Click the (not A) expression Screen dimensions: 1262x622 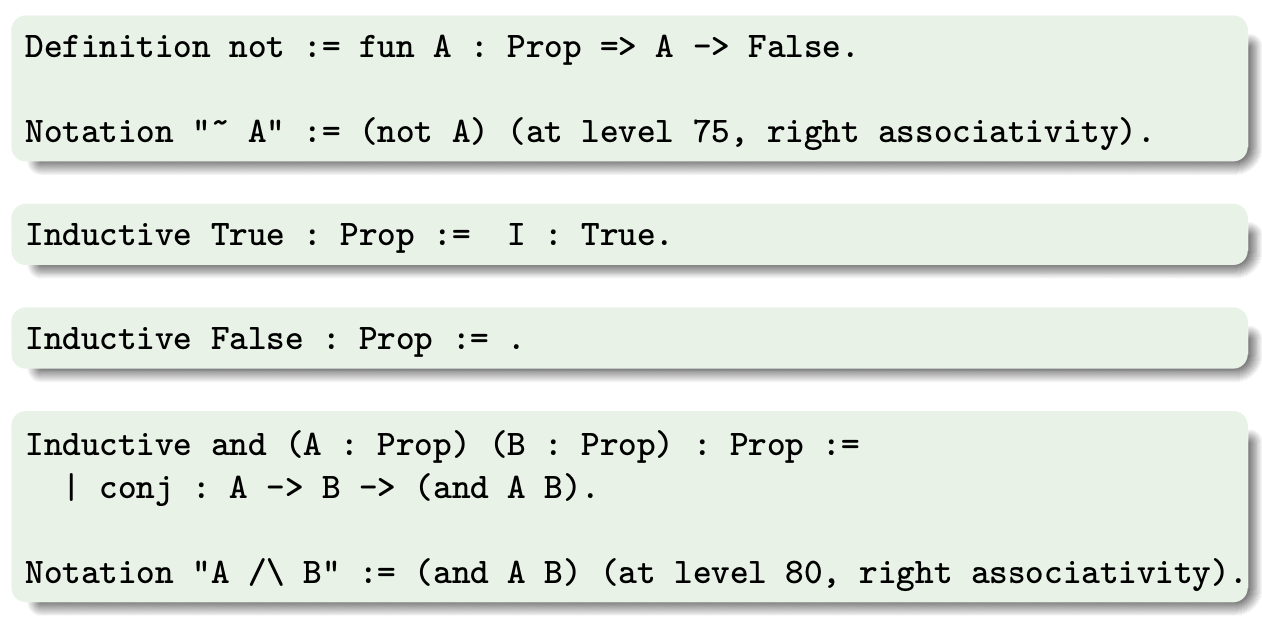coord(432,131)
